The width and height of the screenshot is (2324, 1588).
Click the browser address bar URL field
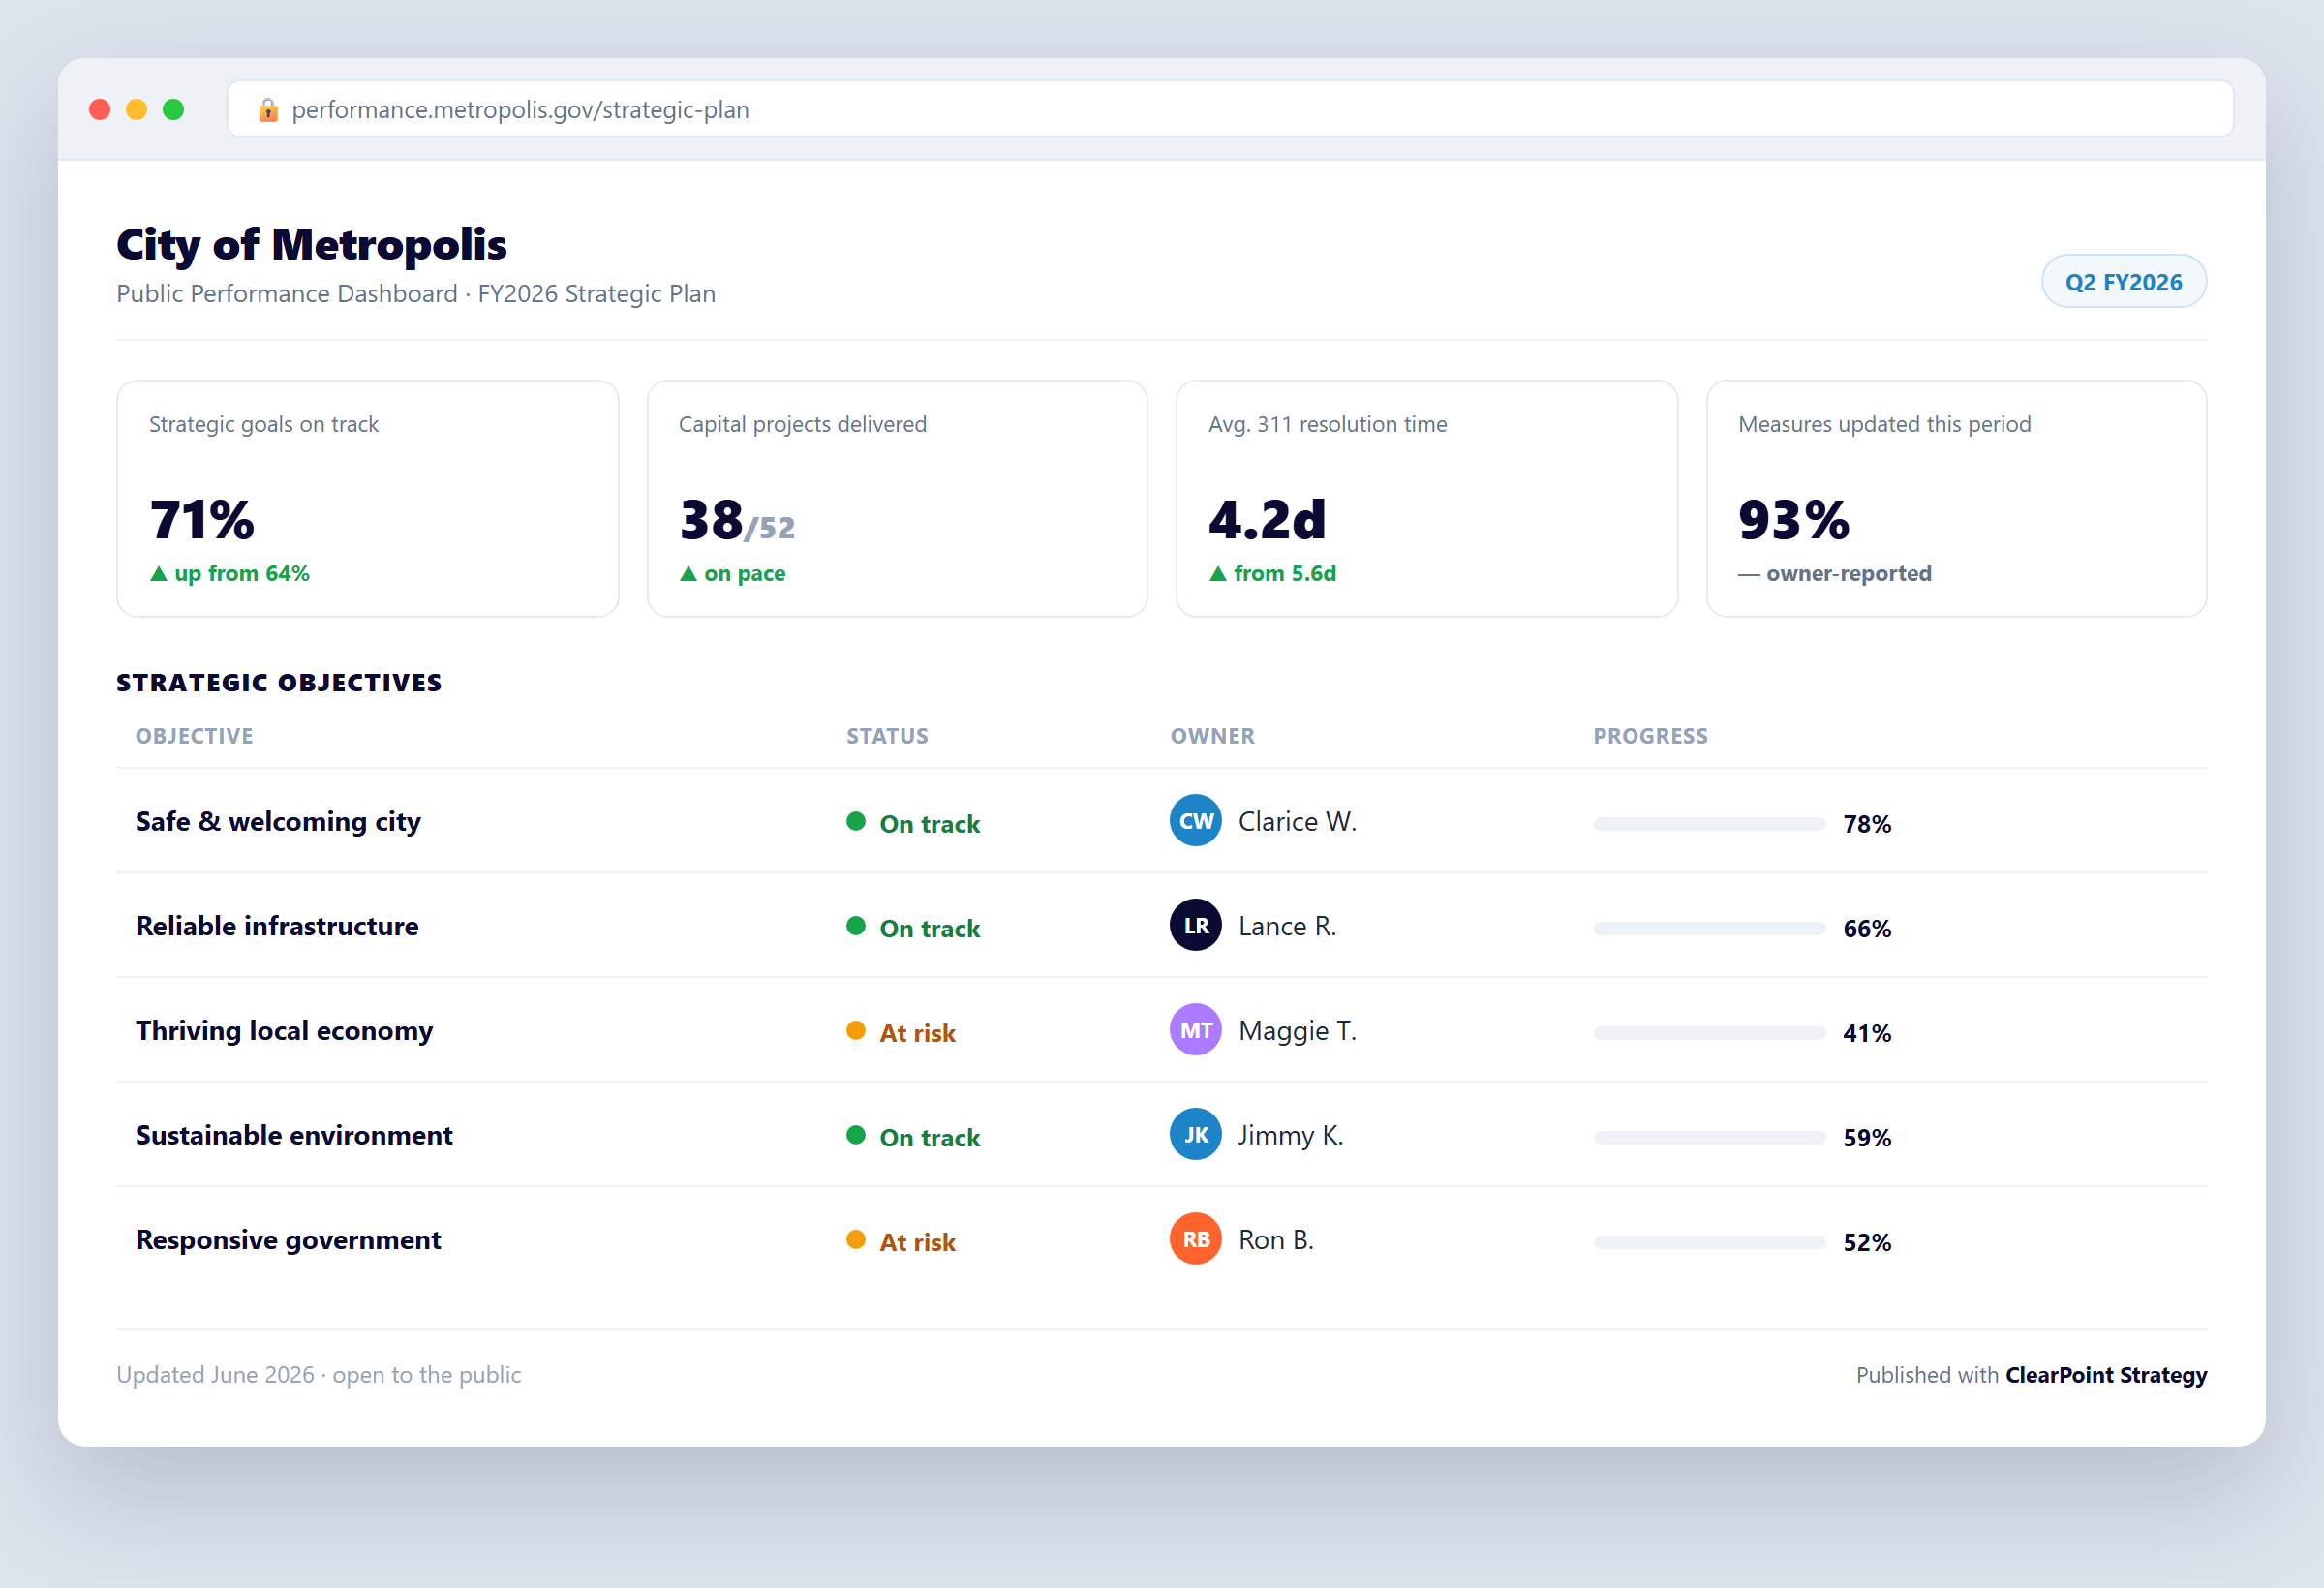tap(1230, 109)
